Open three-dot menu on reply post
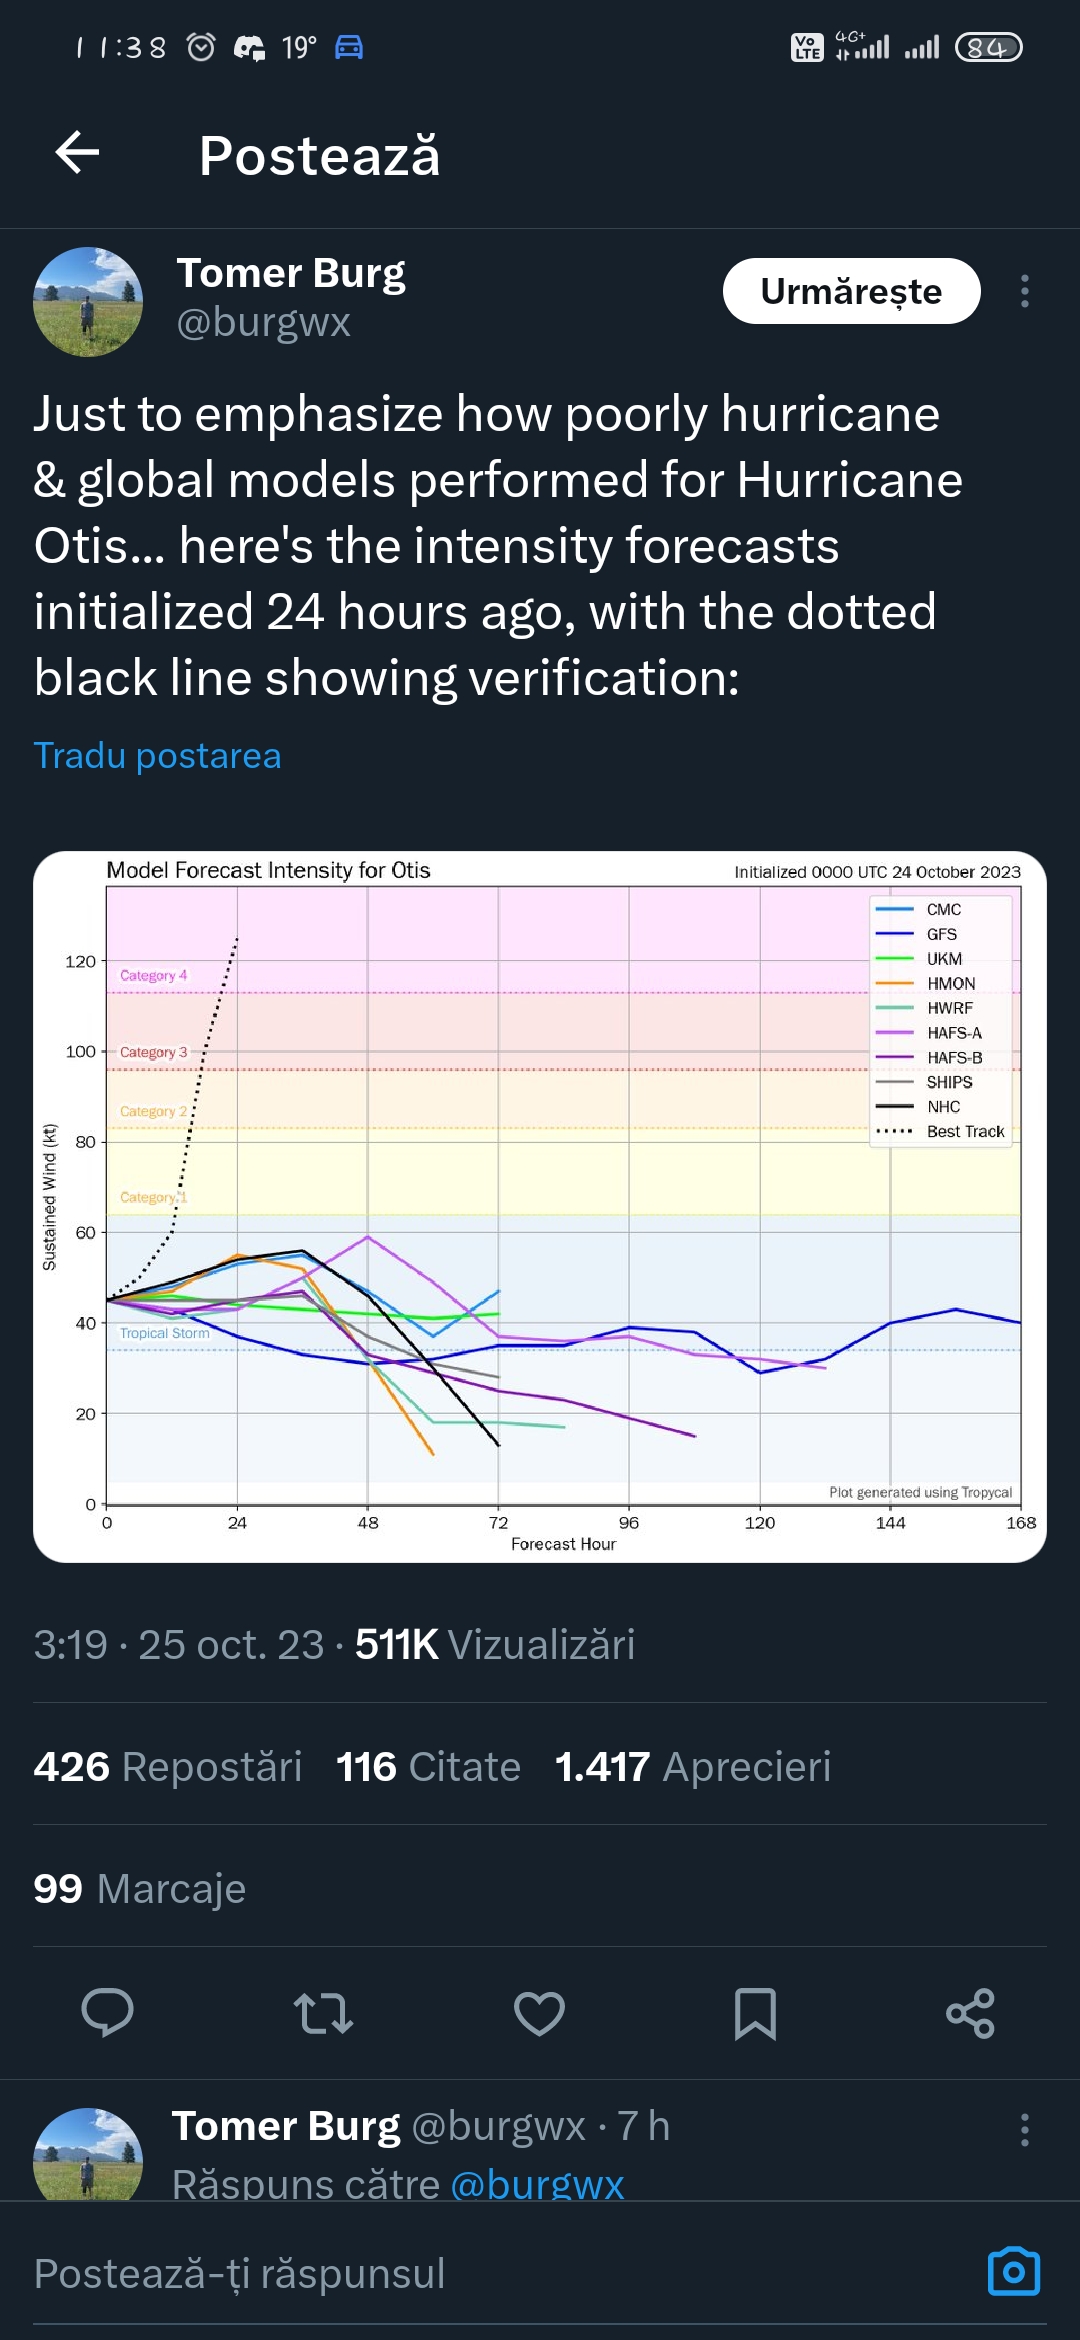 click(x=1024, y=2130)
